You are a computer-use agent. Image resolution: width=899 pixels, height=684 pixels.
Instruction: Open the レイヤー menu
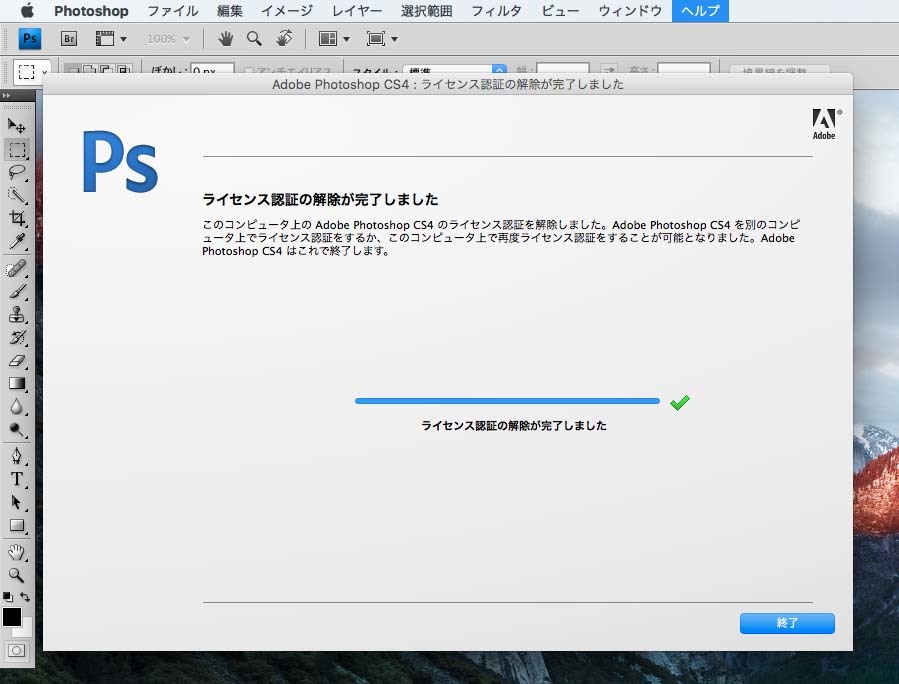coord(357,10)
